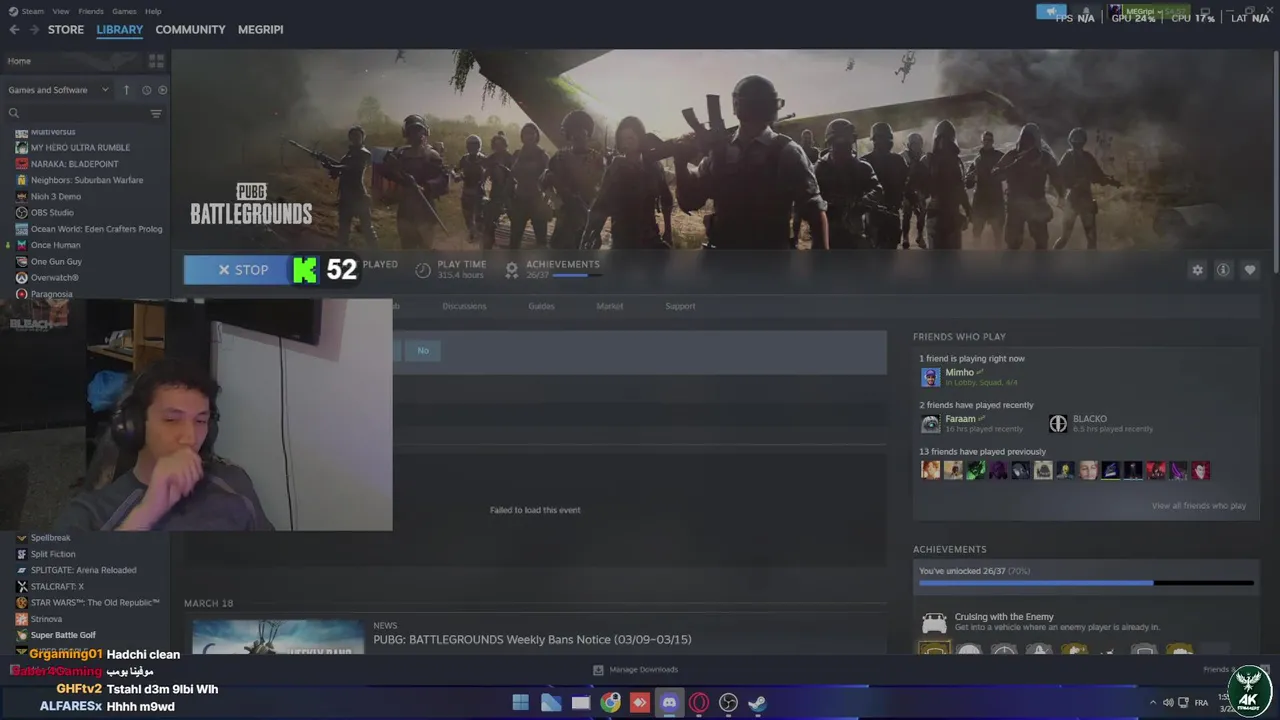Open Steam from the taskbar
This screenshot has height=720, width=1280.
point(758,703)
